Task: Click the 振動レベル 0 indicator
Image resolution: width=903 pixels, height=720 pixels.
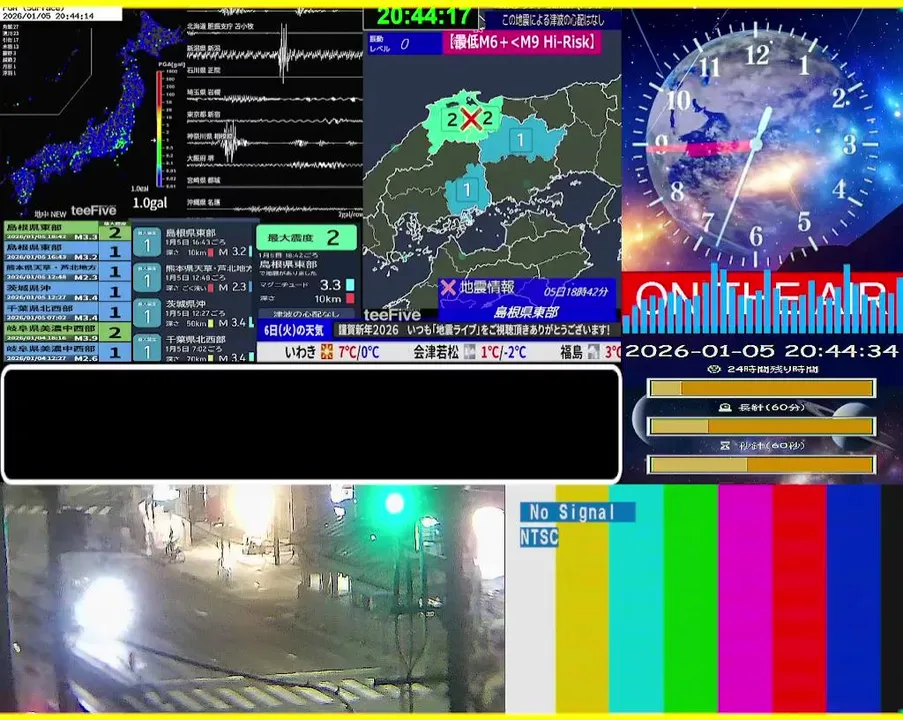Action: 404,44
